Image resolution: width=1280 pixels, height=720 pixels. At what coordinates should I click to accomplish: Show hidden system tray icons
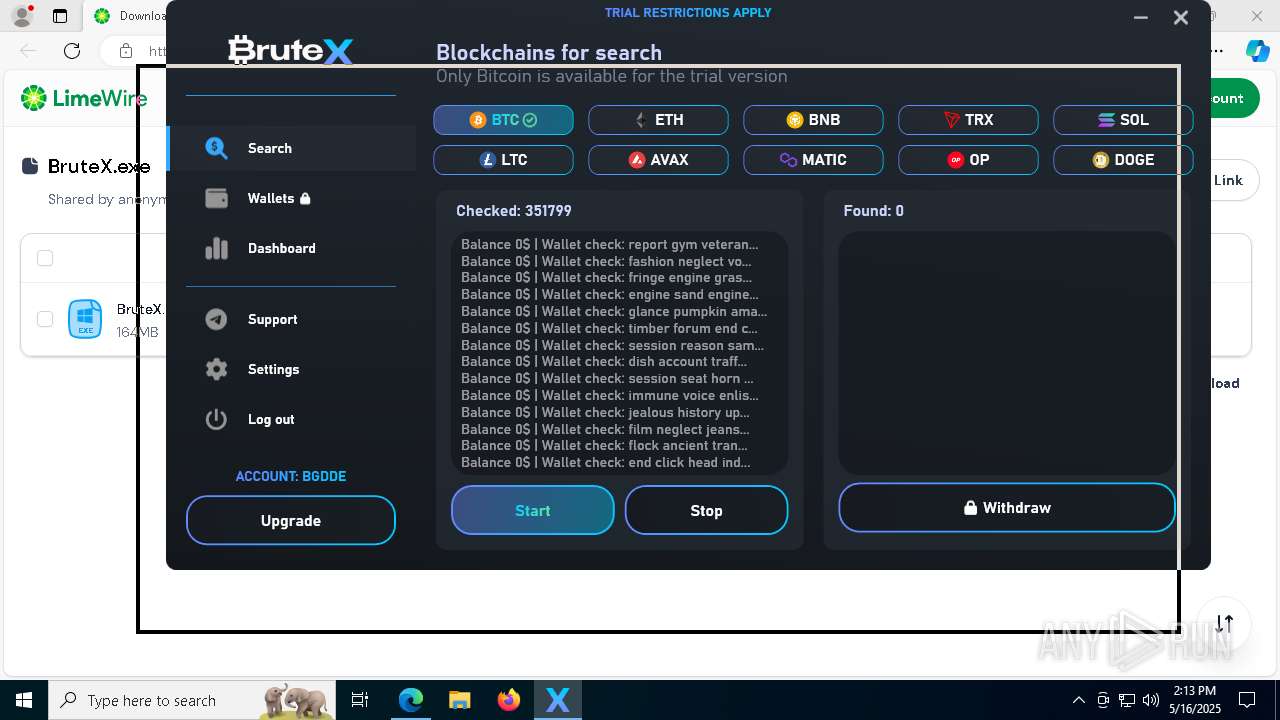point(1078,700)
